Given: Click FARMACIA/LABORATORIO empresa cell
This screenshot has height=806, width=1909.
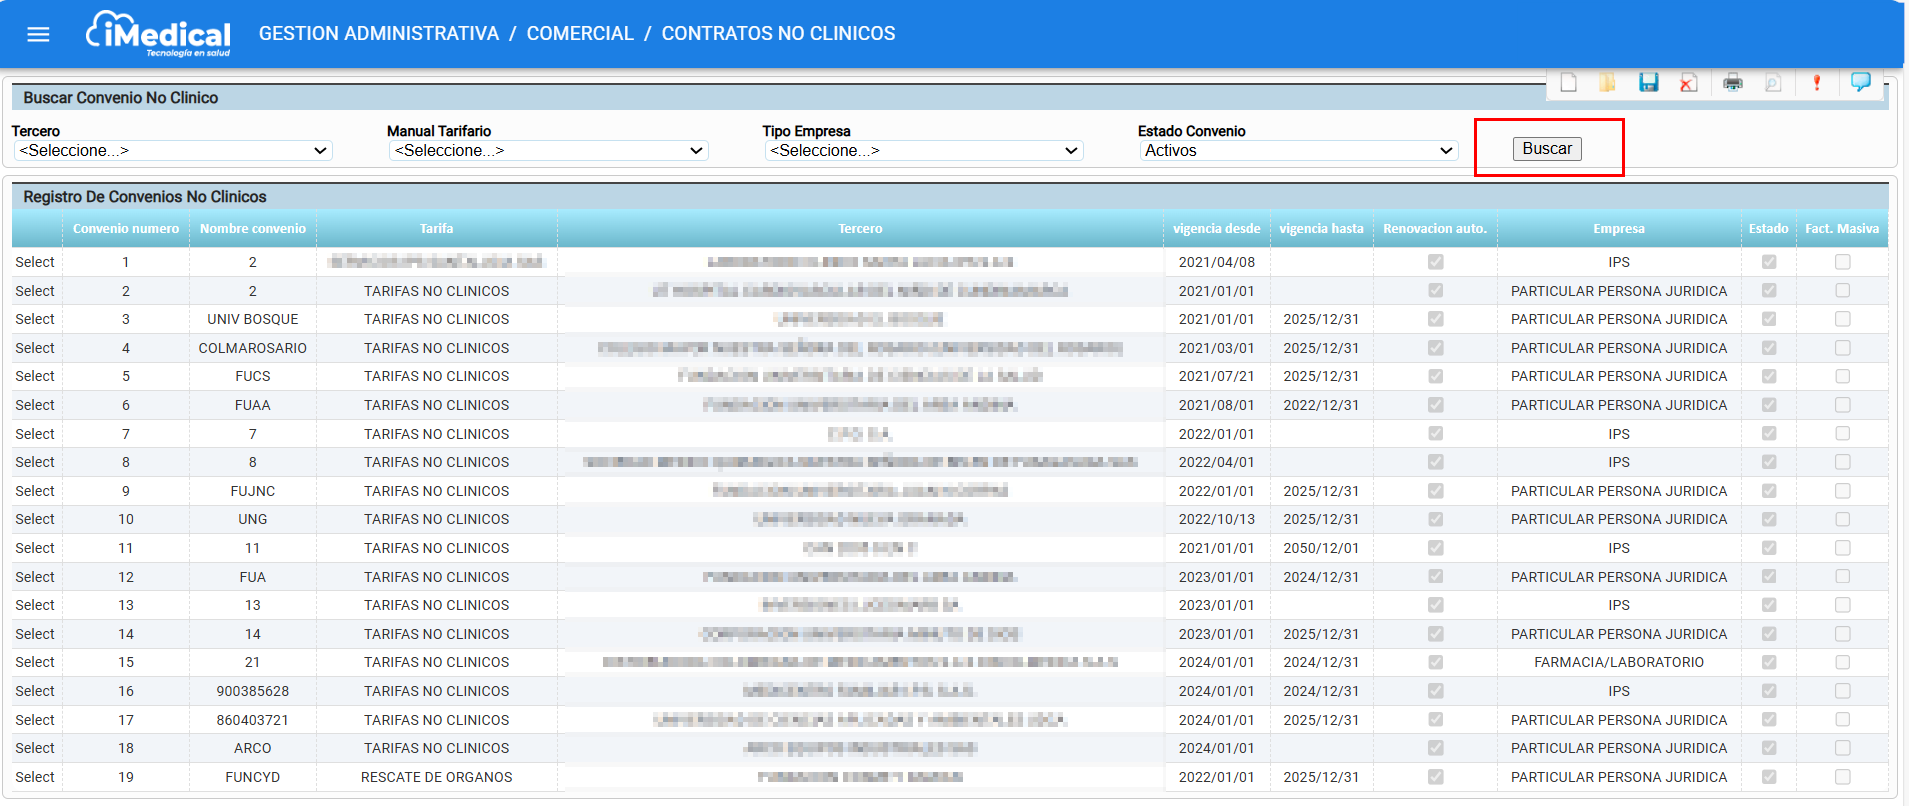Looking at the screenshot, I should click(x=1619, y=662).
